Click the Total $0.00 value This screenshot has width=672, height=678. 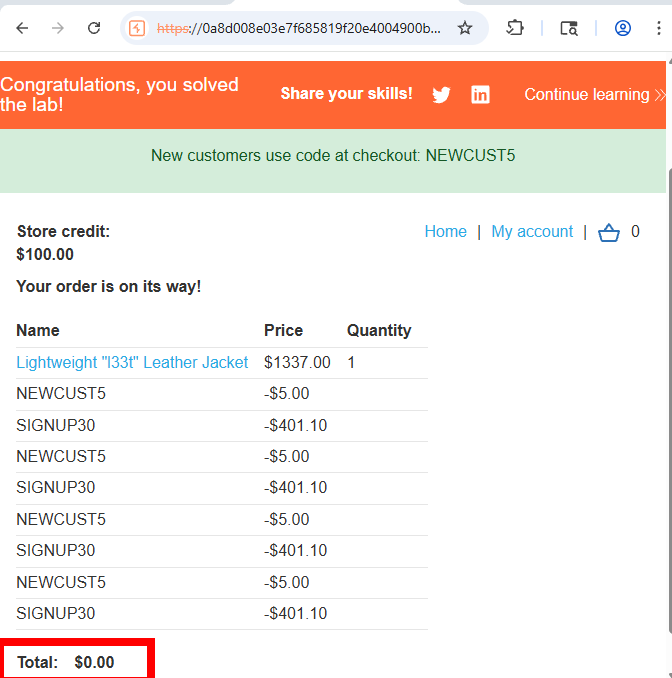tap(94, 662)
